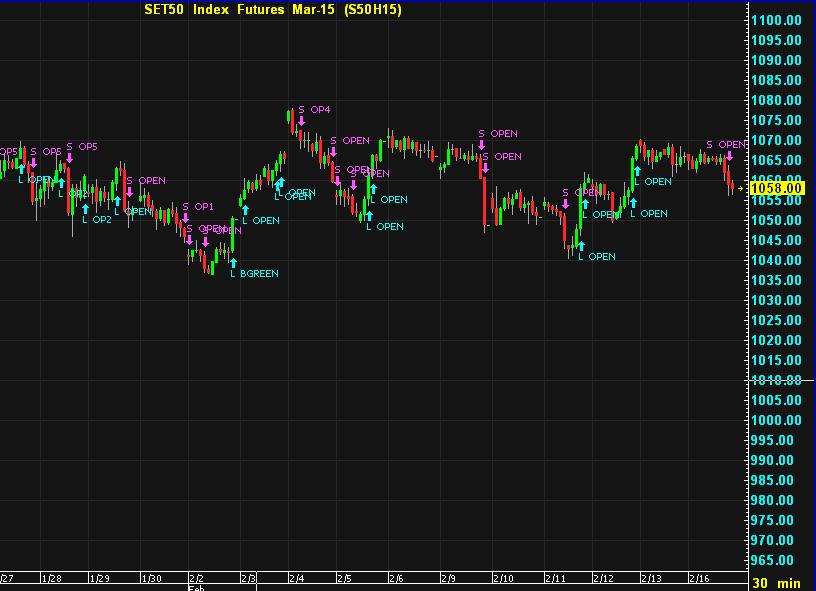This screenshot has height=591, width=816.
Task: Click the cyan long arrow on 2/11 low
Action: 580,245
